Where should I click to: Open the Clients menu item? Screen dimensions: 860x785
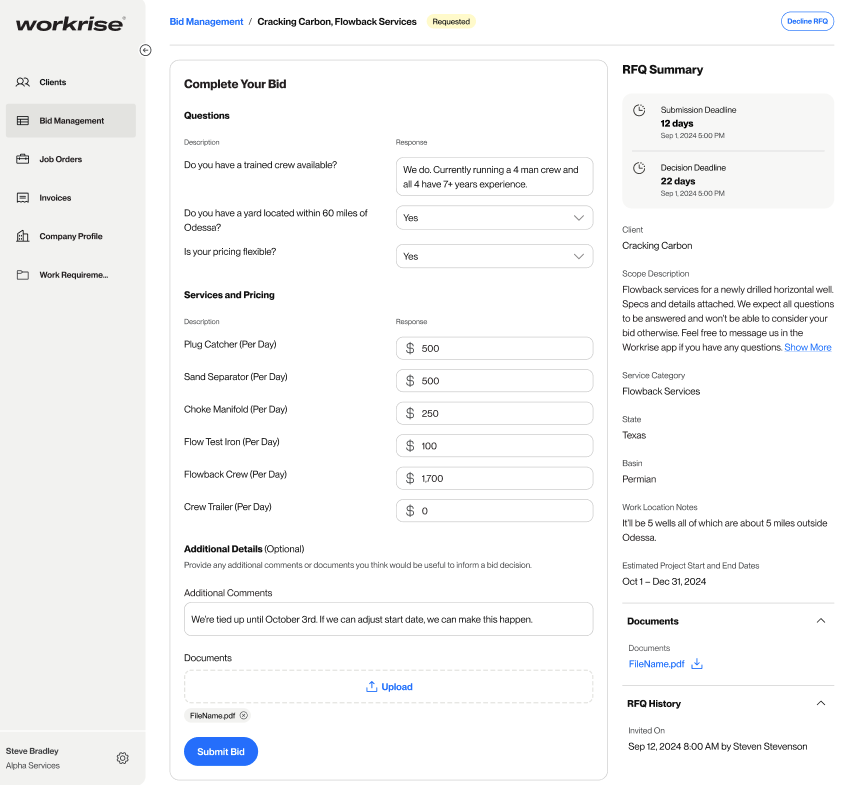(x=71, y=82)
